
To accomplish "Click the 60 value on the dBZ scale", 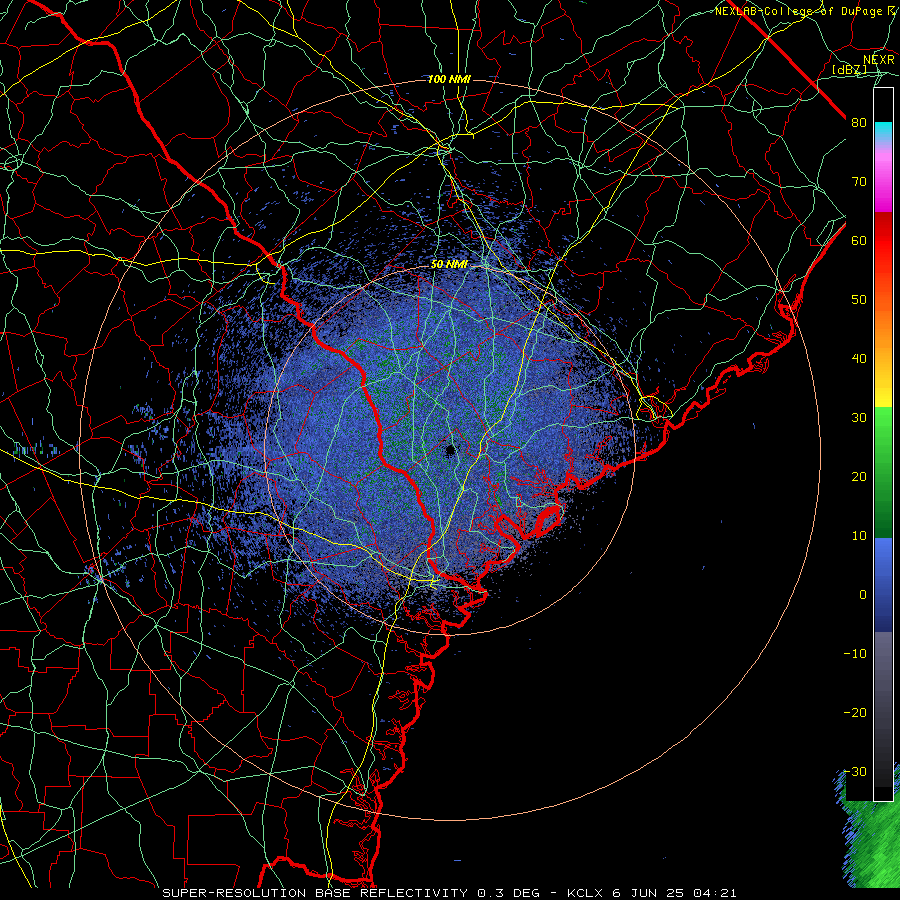I will [x=859, y=240].
